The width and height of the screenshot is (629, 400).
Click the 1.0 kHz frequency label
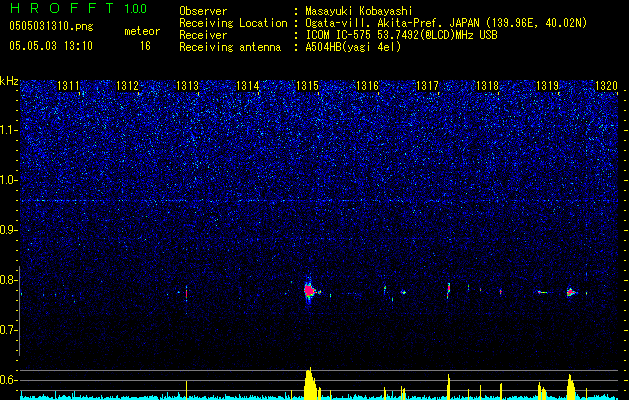(9, 180)
